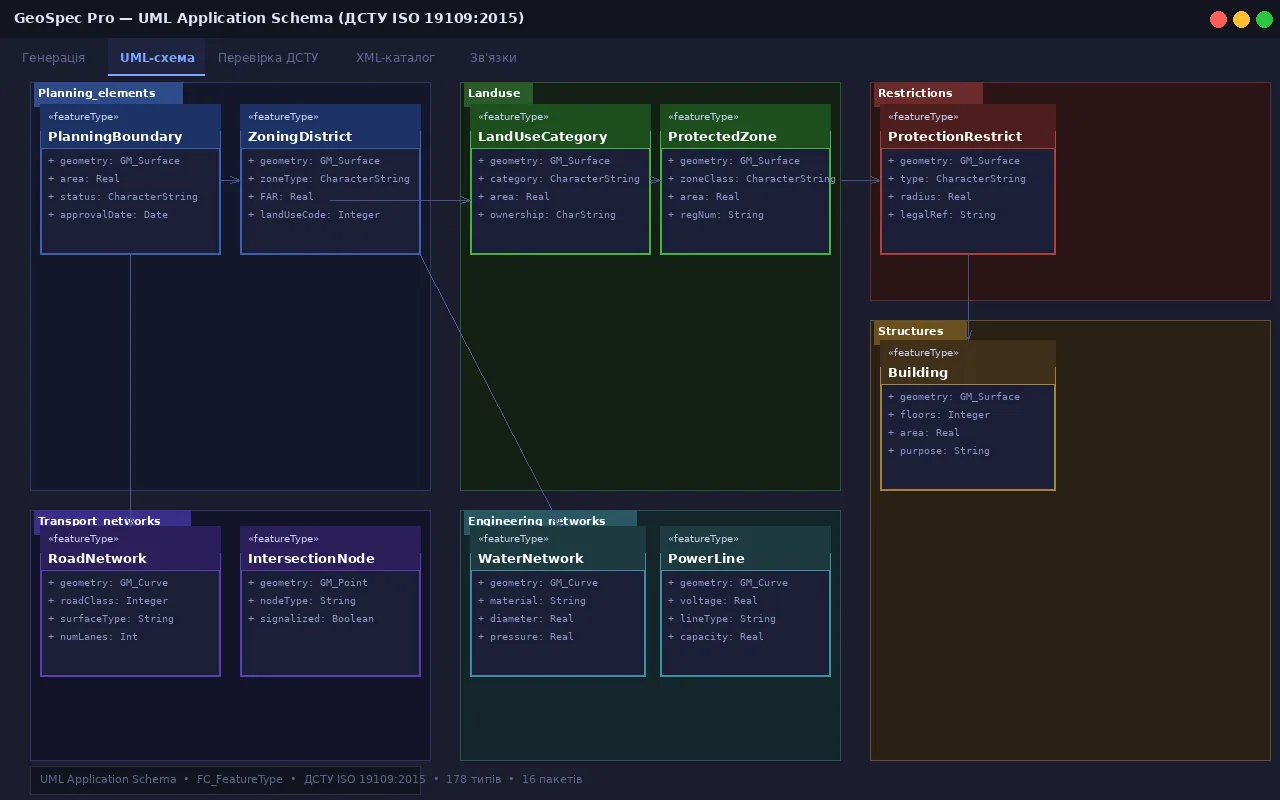The width and height of the screenshot is (1280, 800).
Task: Click the radius: Real attribute
Action: [x=930, y=197]
